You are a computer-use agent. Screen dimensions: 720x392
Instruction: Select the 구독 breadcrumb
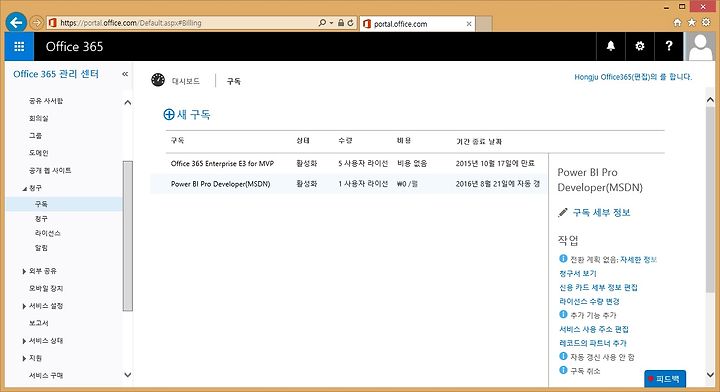click(234, 81)
